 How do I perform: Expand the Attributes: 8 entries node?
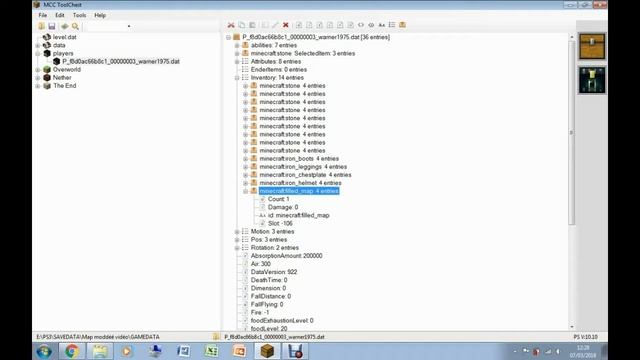[x=237, y=62]
